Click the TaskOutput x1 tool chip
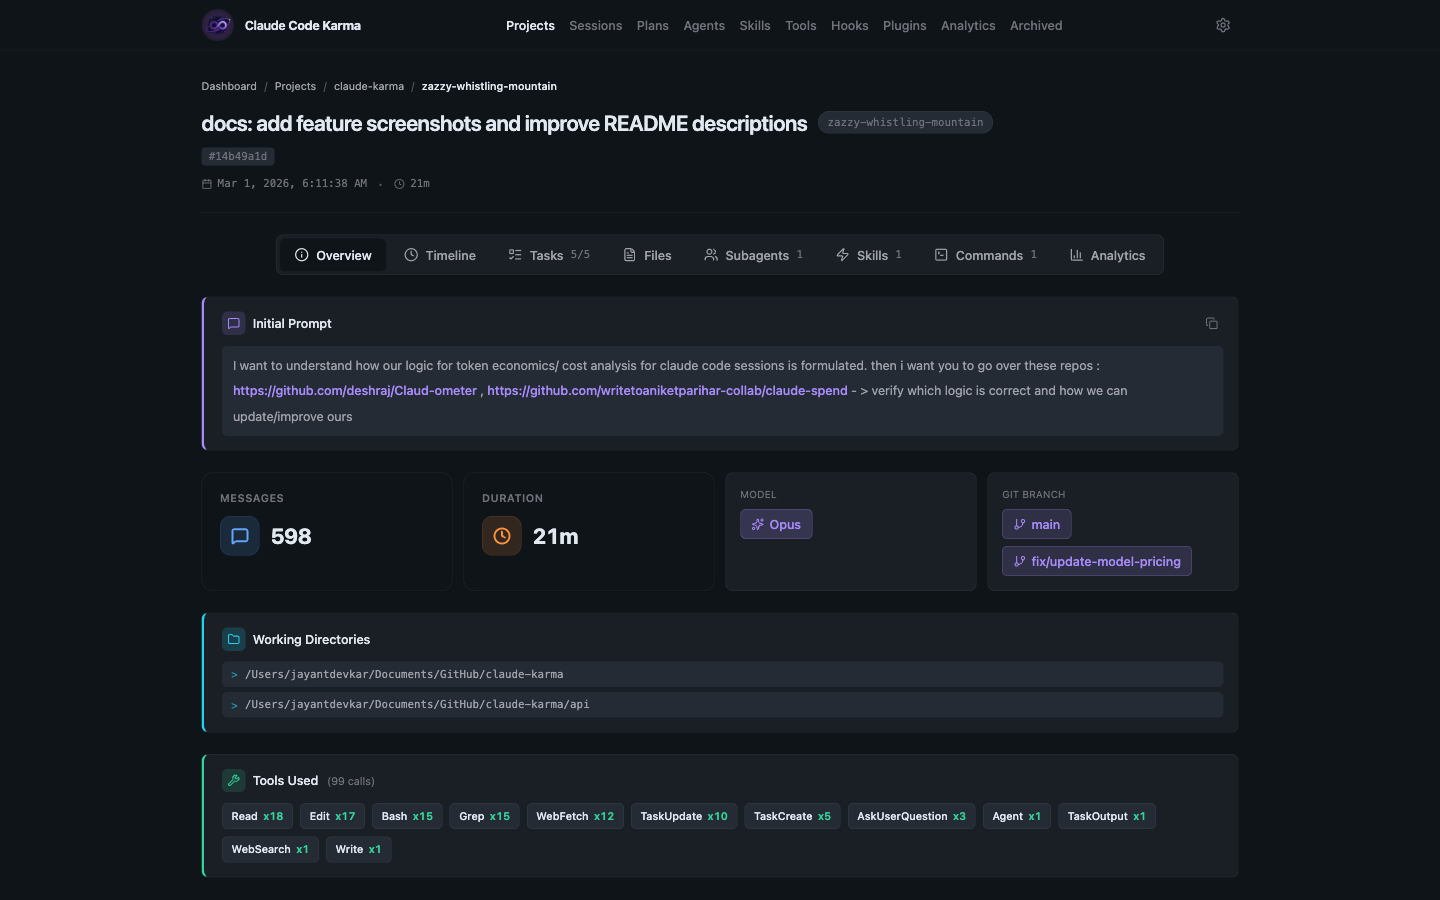This screenshot has height=900, width=1440. pos(1106,816)
